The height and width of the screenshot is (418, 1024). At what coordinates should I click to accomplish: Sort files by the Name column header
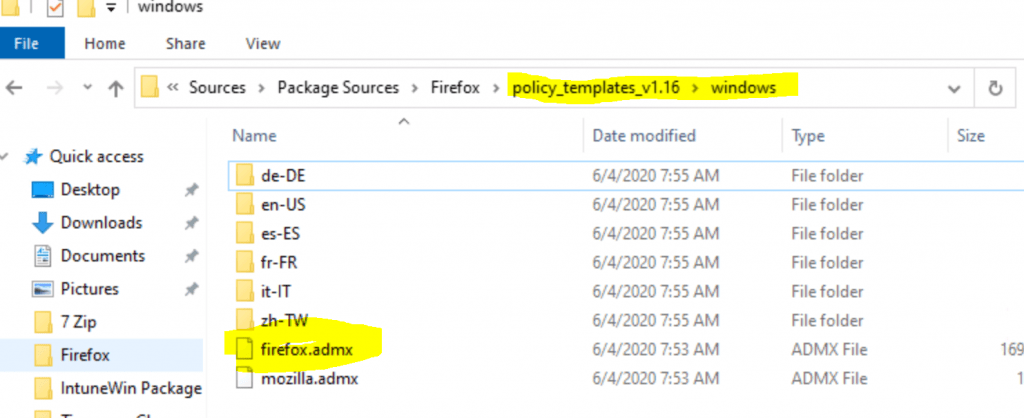tap(254, 136)
